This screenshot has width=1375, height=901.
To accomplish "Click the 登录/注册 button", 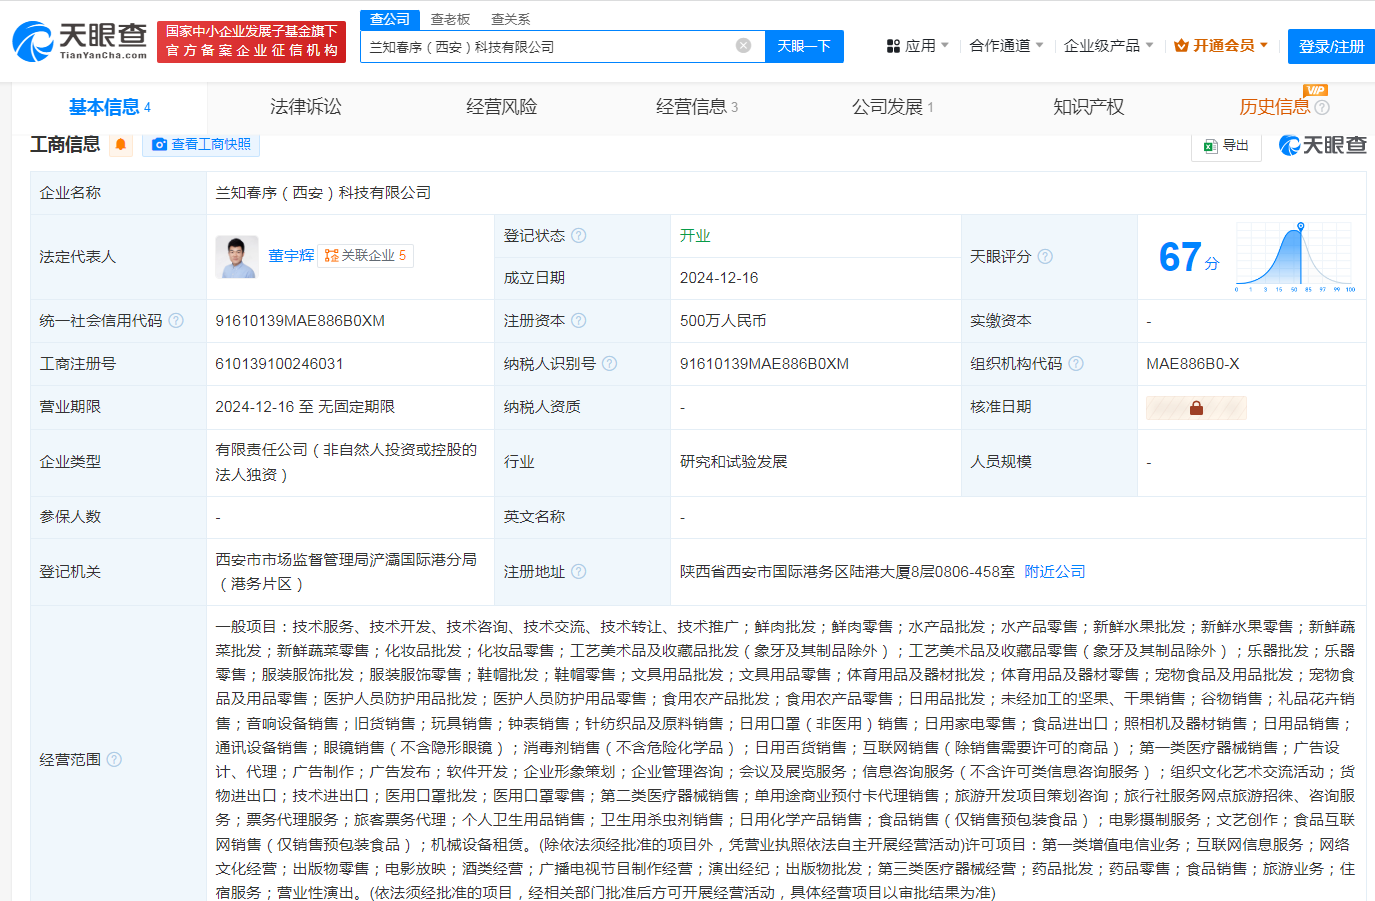I will pyautogui.click(x=1331, y=46).
